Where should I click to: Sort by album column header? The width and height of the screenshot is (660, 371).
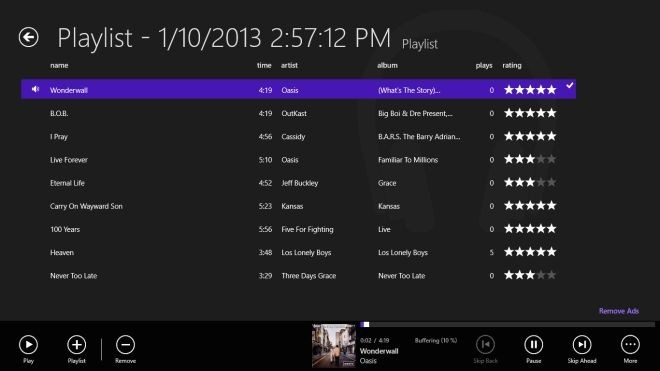point(387,65)
